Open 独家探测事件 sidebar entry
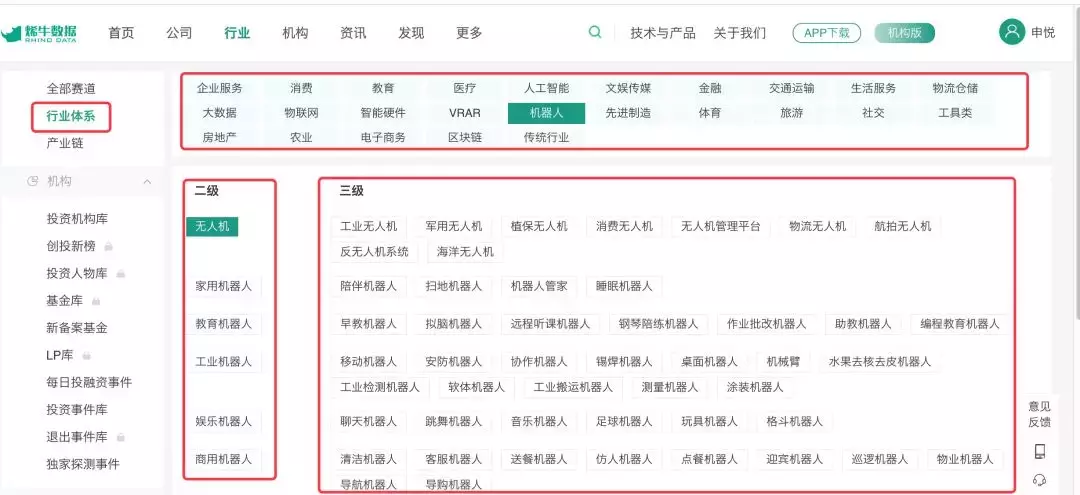1080x495 pixels. tap(83, 464)
